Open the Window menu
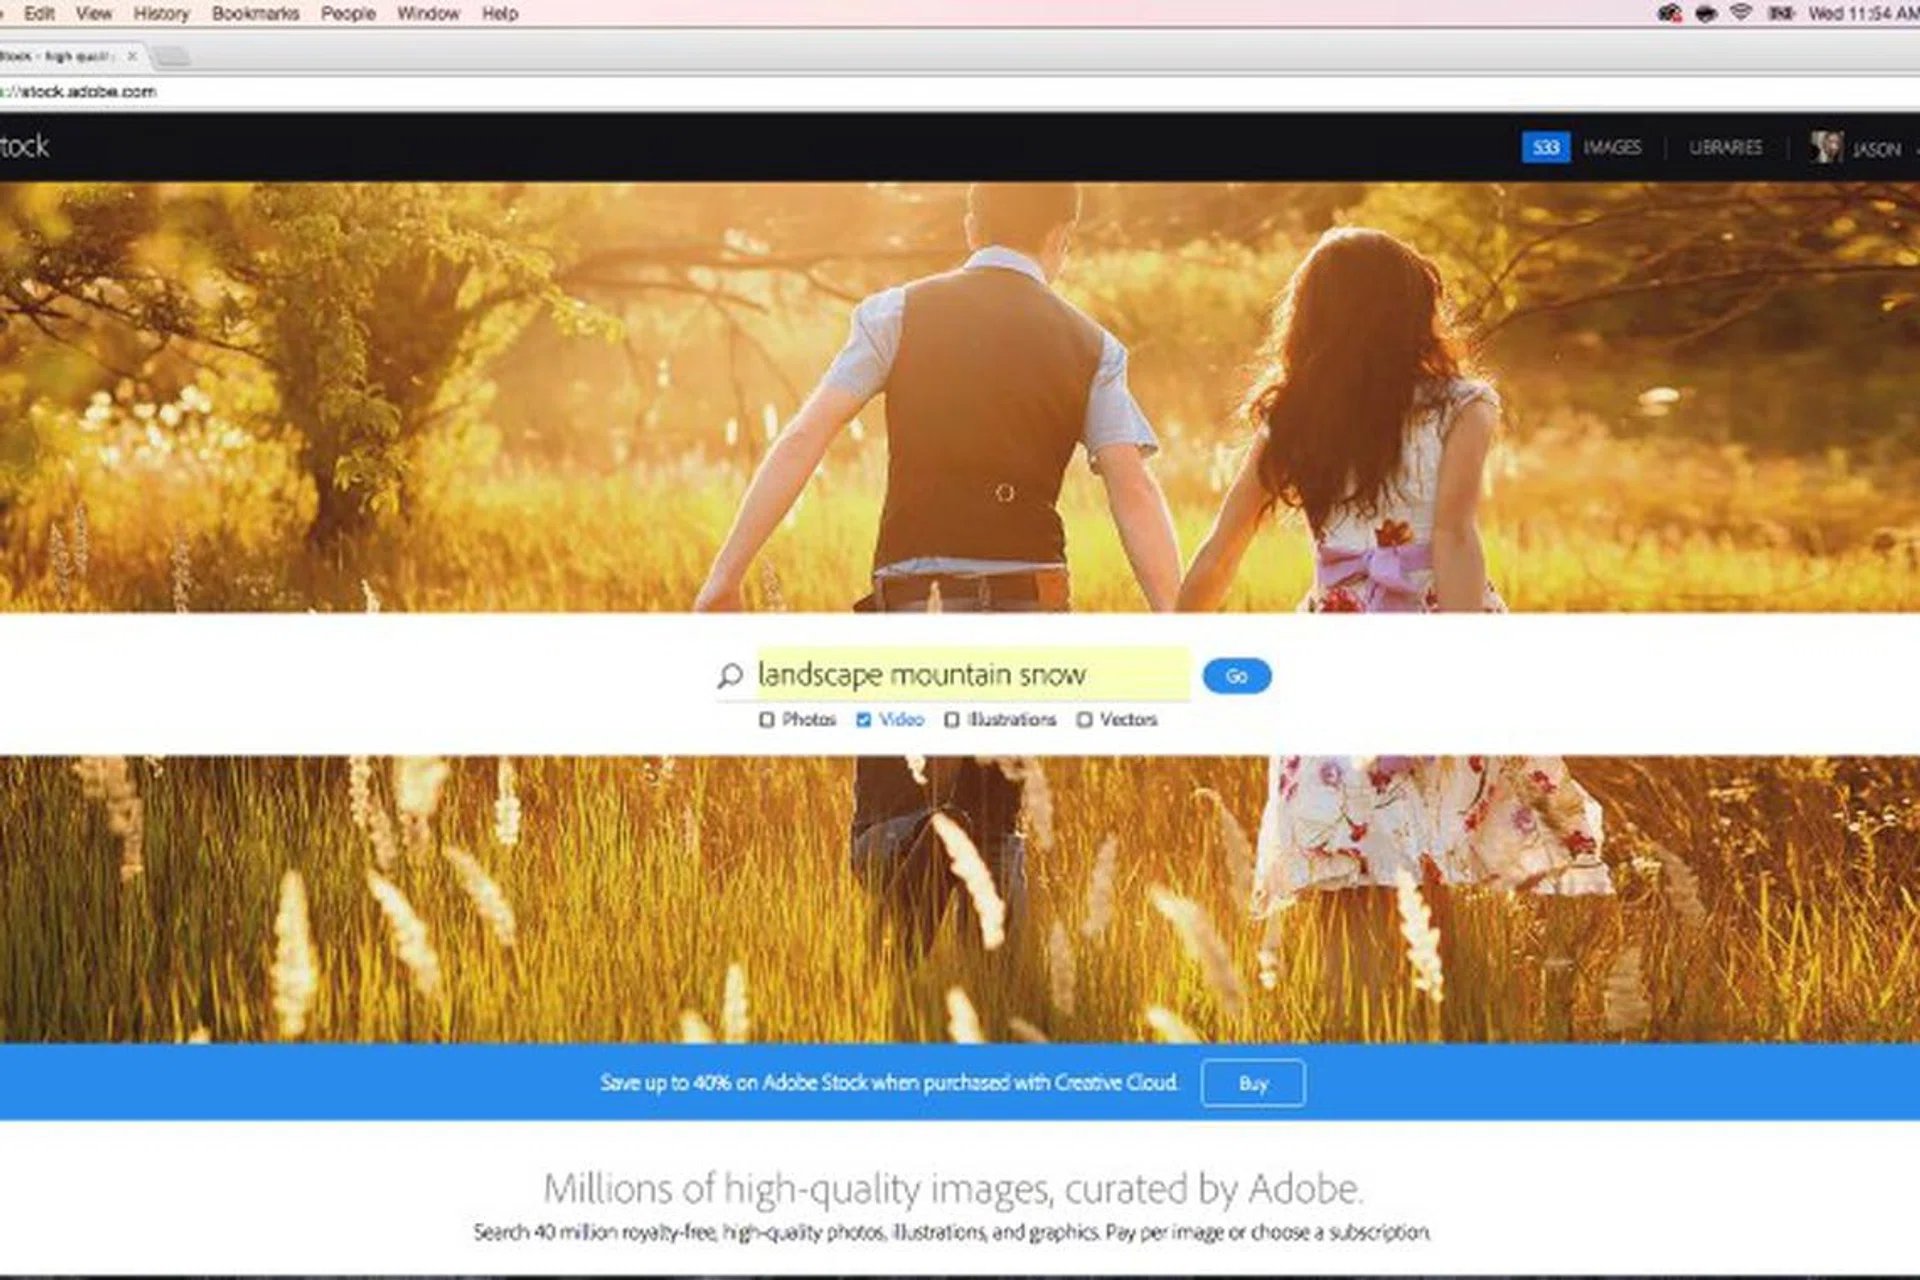The width and height of the screenshot is (1920, 1280). coord(428,13)
